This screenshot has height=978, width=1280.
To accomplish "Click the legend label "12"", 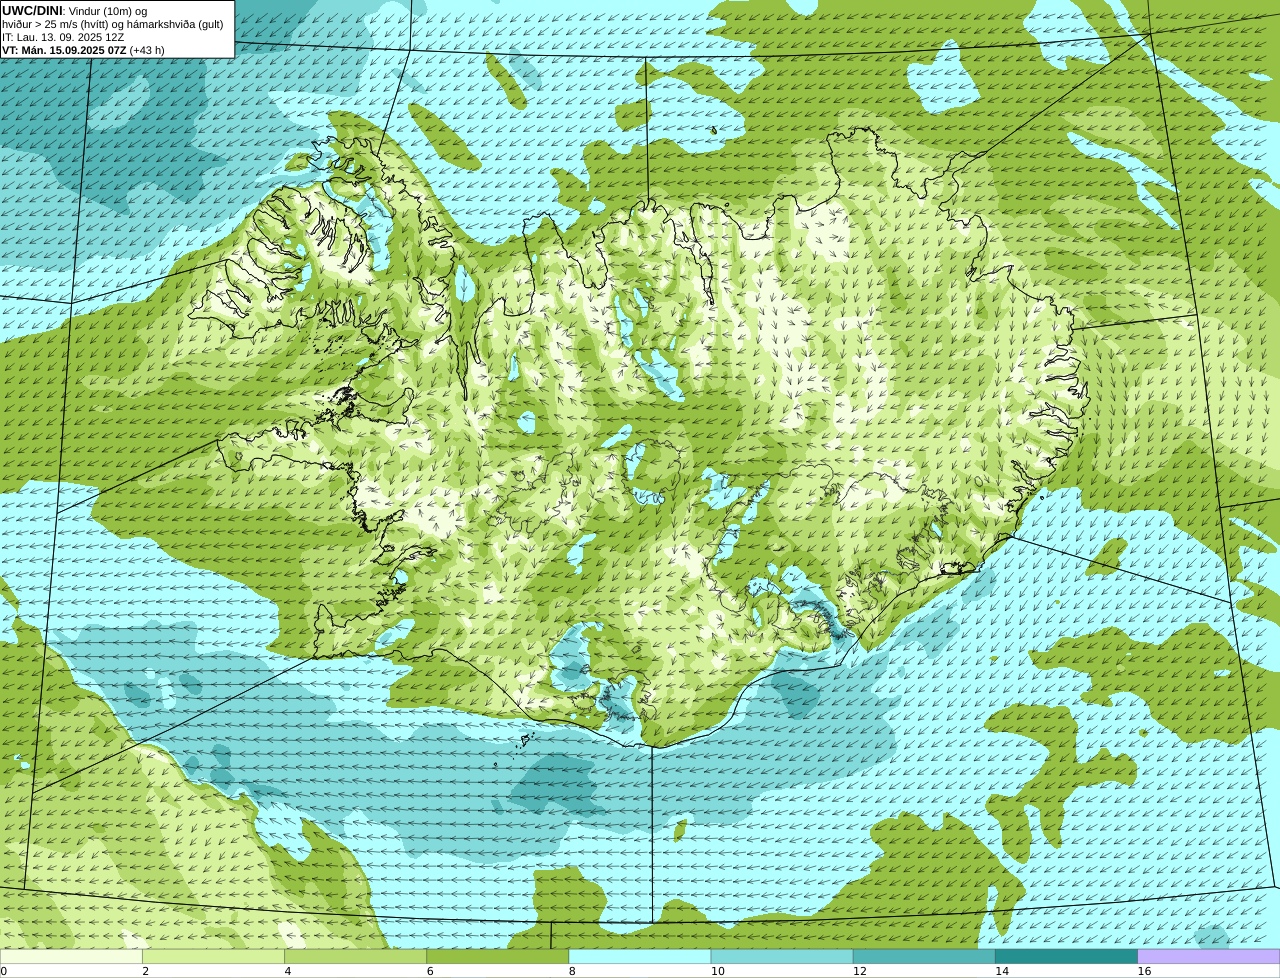I will 860,971.
